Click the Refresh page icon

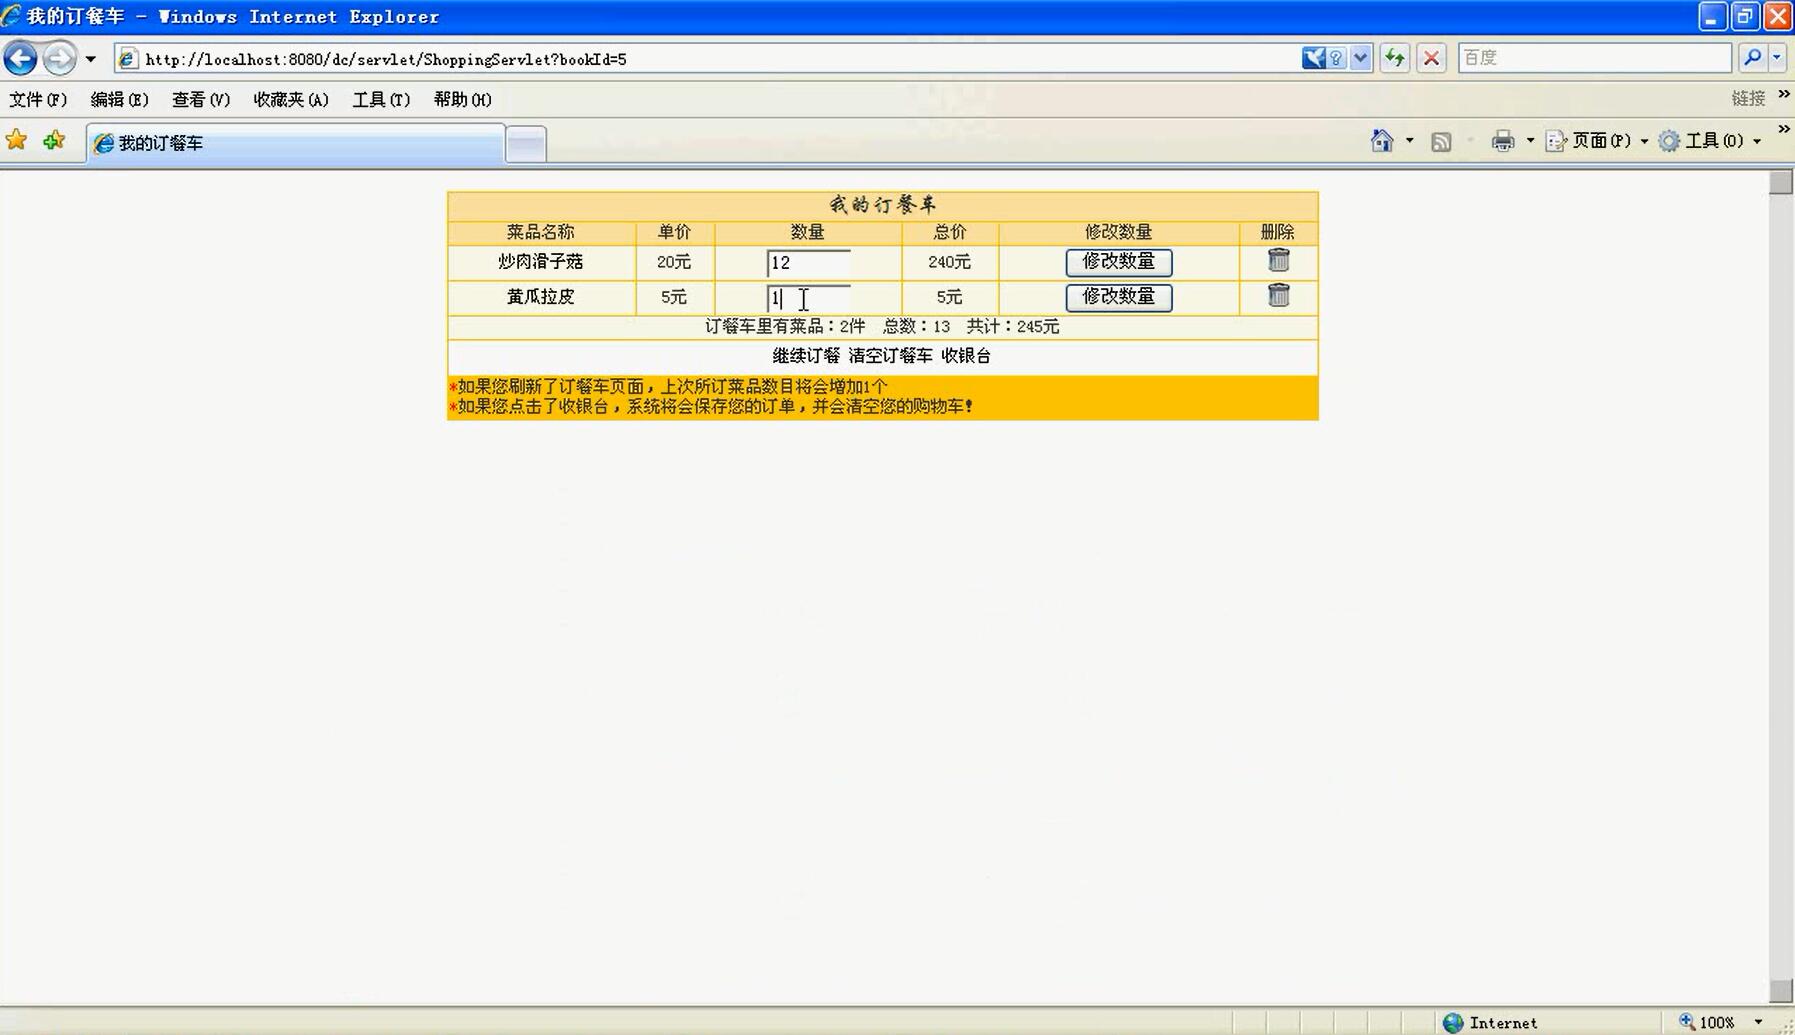[x=1394, y=58]
